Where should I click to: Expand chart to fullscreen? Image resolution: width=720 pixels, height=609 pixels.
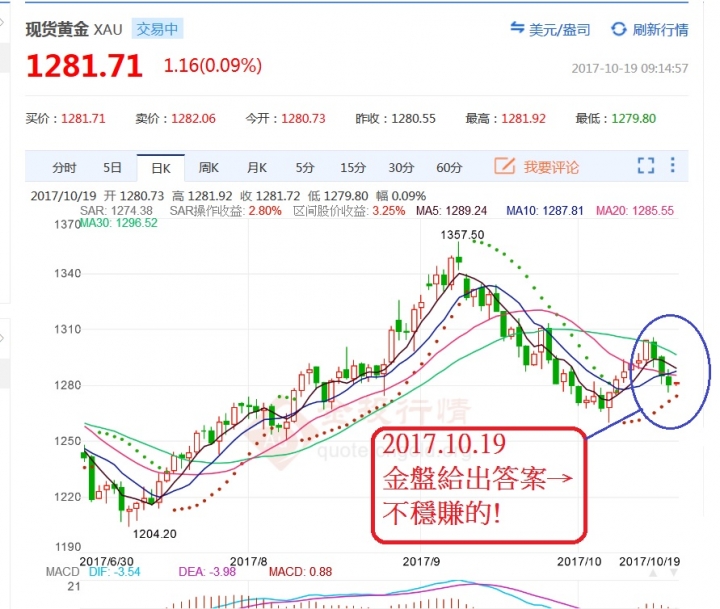[646, 165]
